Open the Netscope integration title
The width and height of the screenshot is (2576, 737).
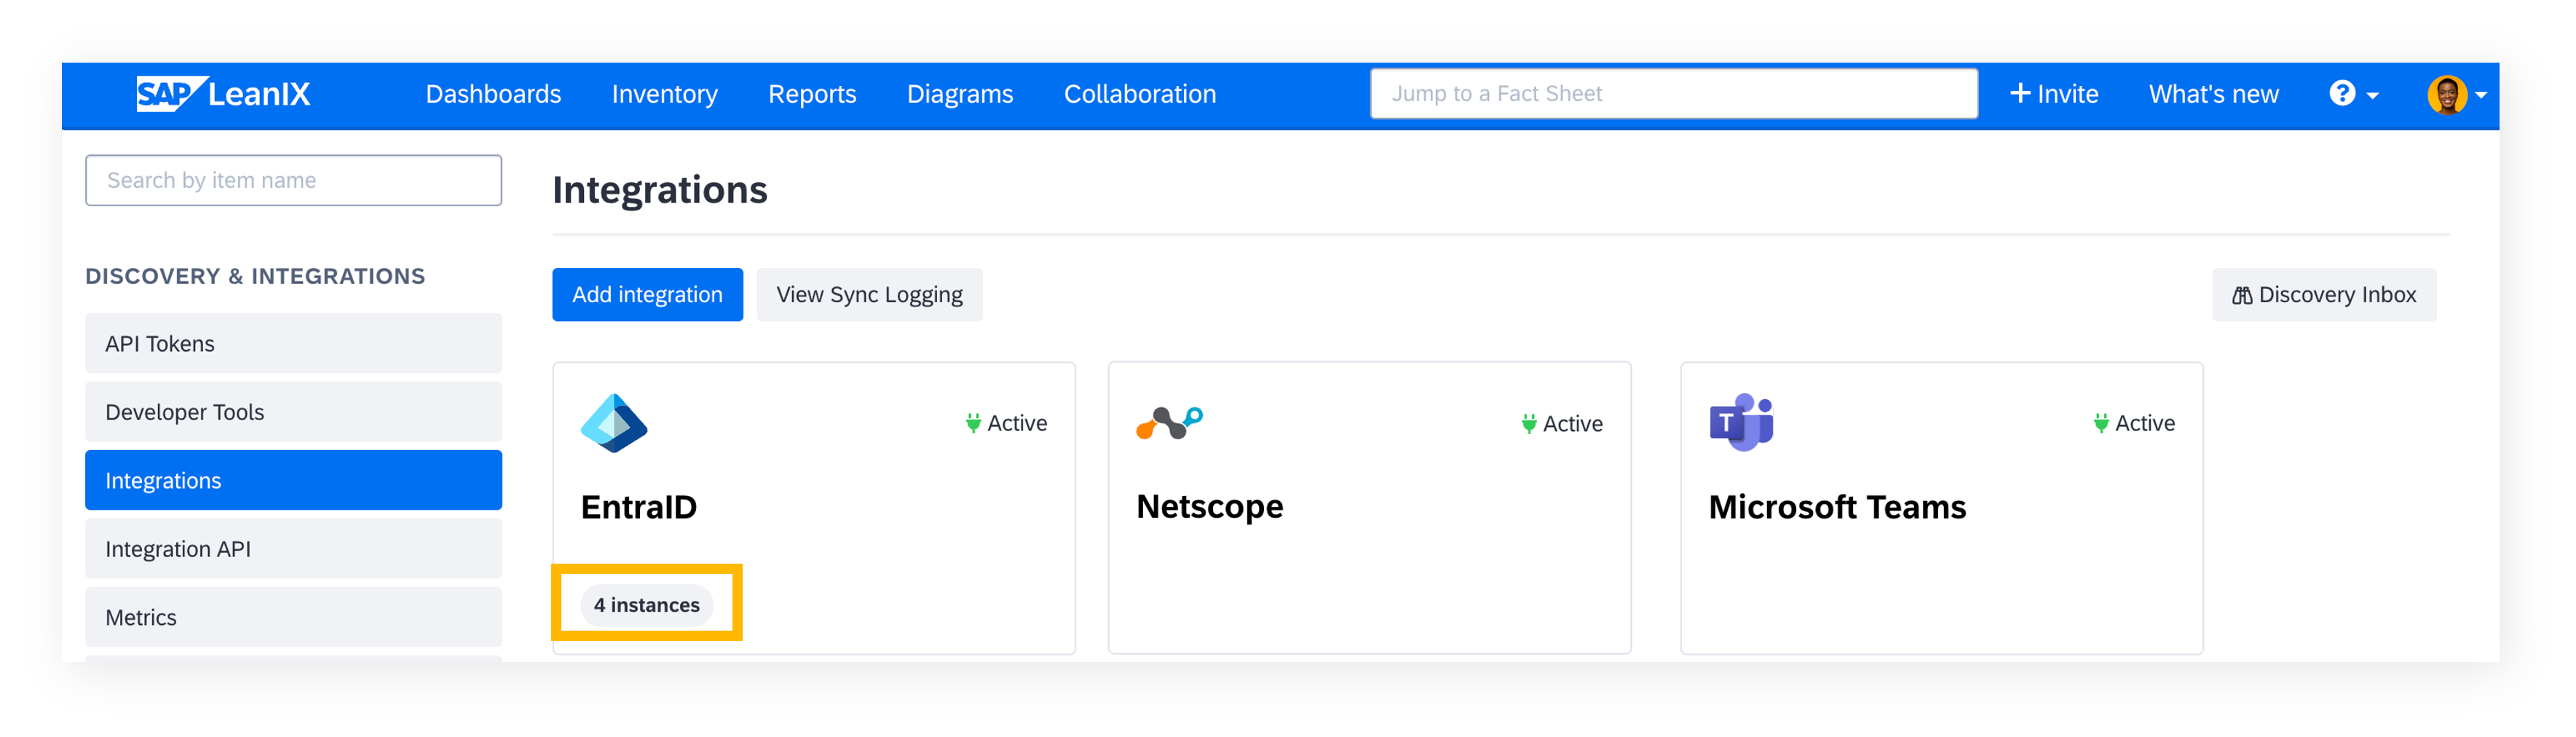[1209, 507]
